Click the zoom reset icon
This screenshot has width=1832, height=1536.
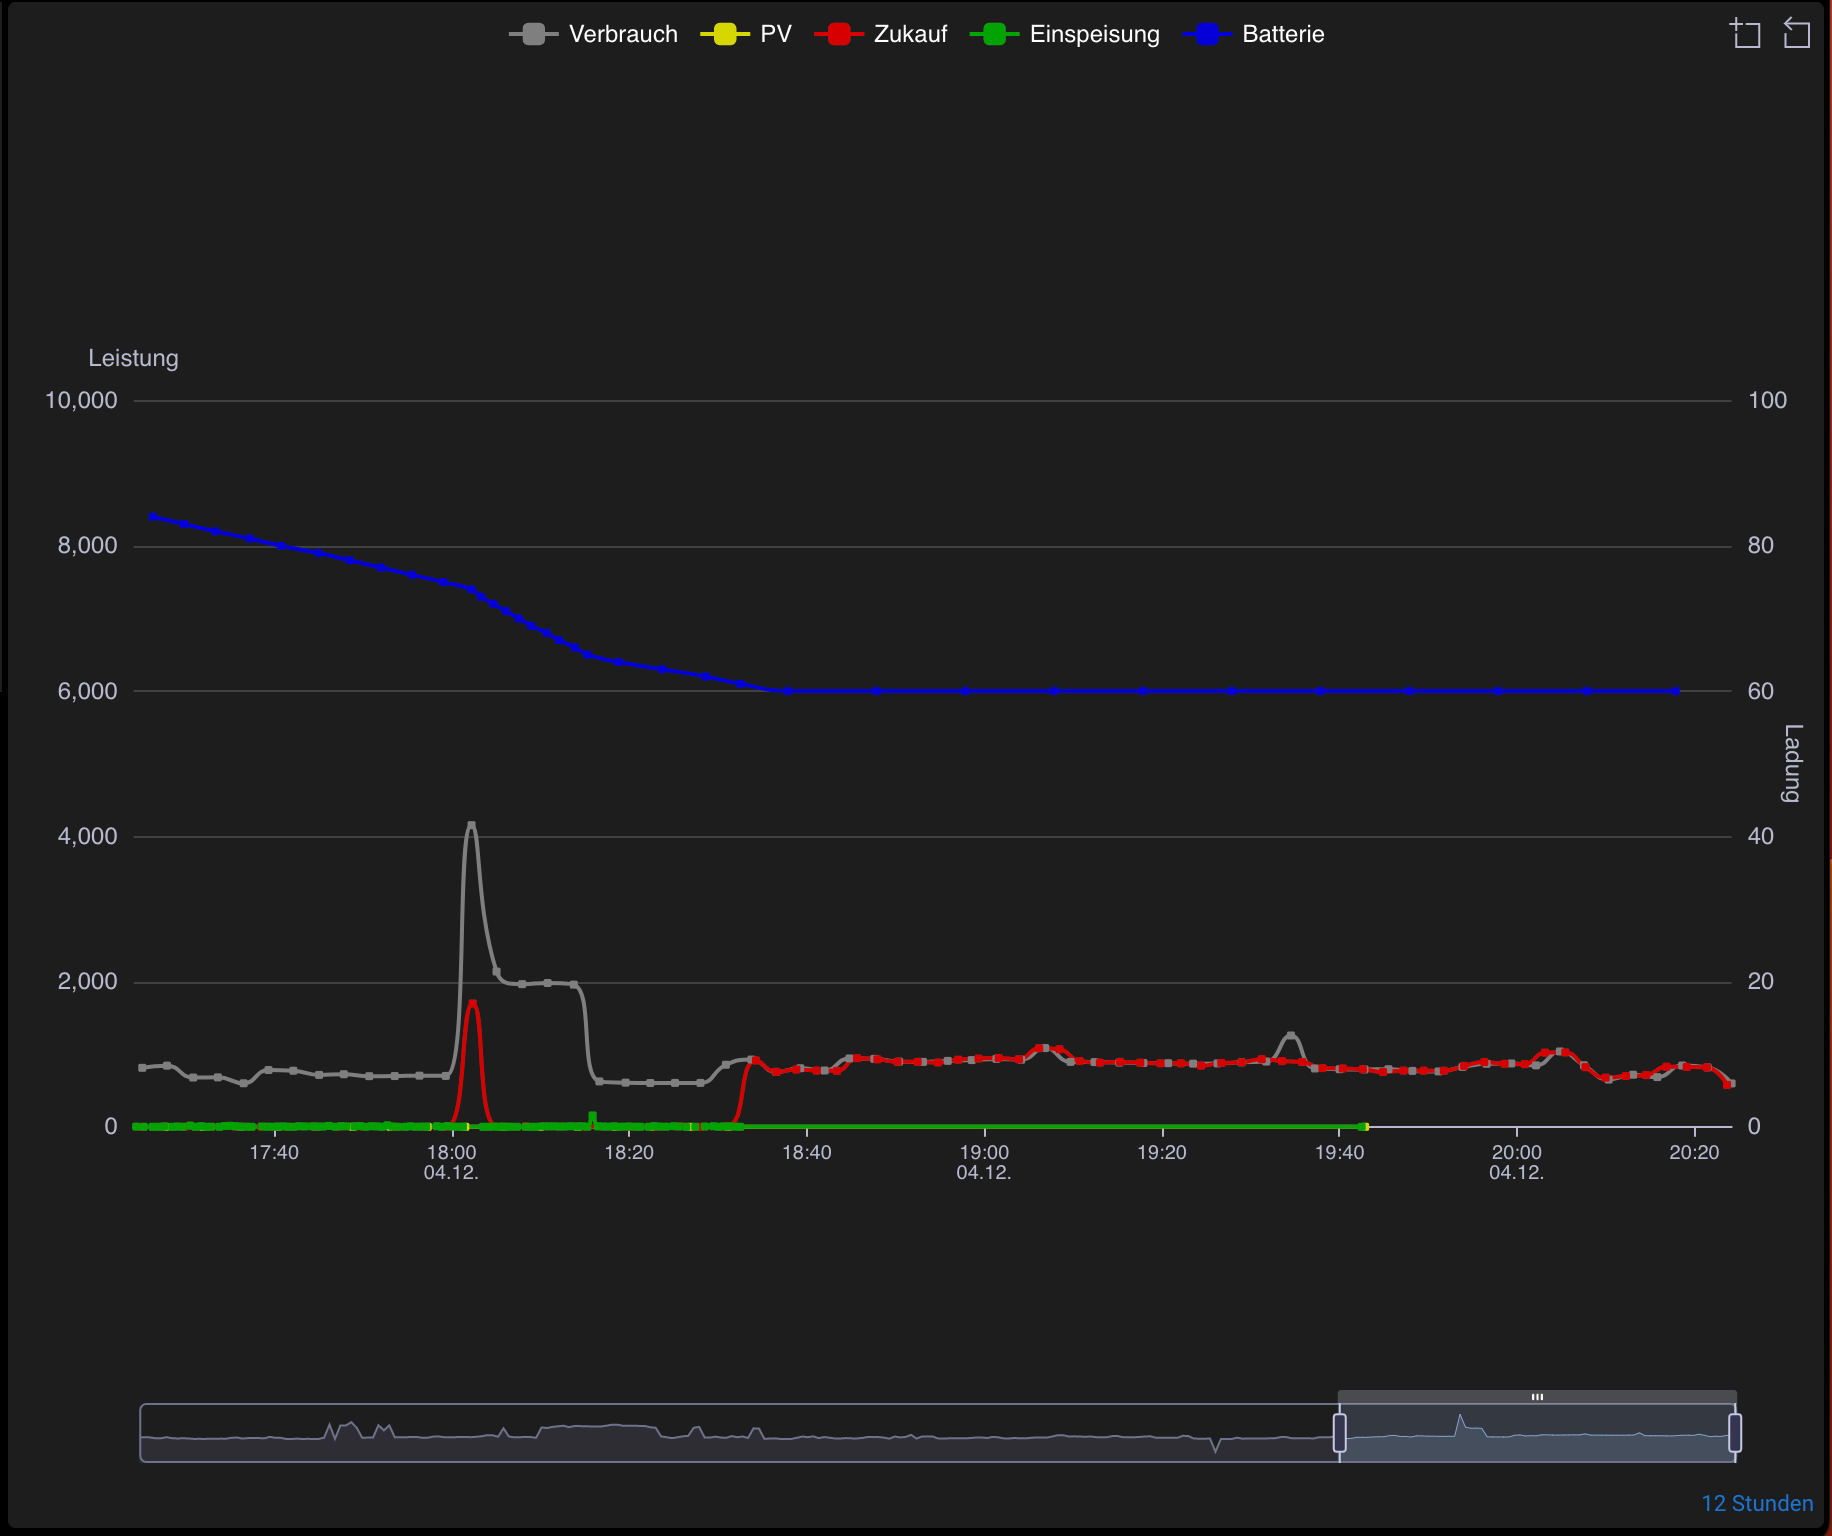click(x=1797, y=33)
